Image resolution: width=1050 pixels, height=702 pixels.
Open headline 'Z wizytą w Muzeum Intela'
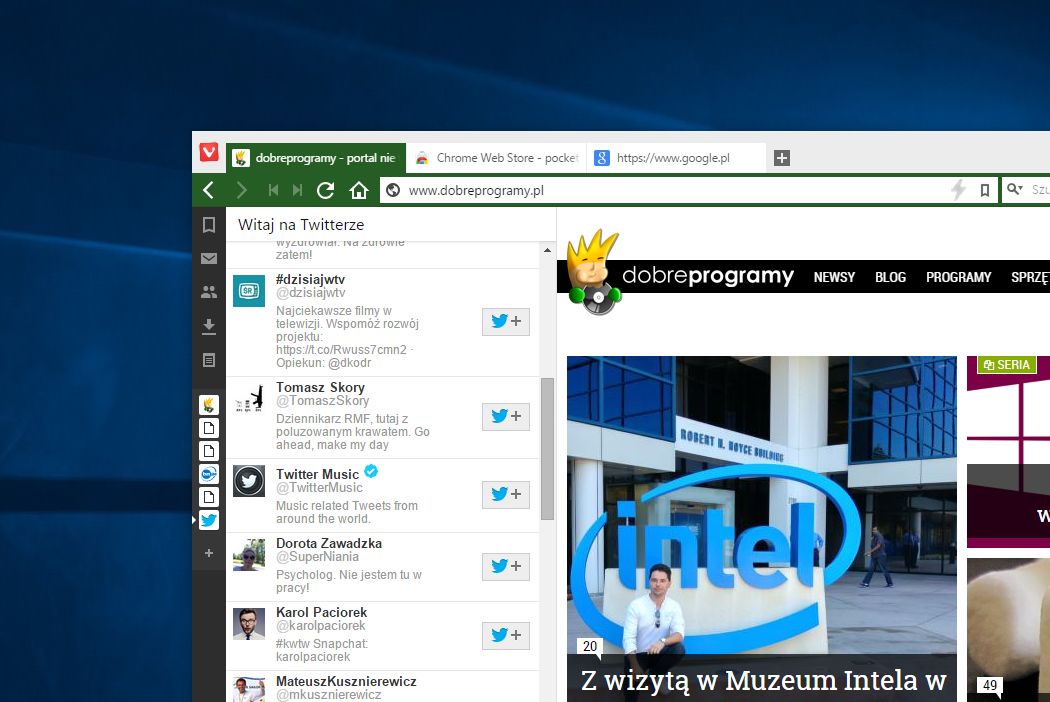[x=763, y=681]
